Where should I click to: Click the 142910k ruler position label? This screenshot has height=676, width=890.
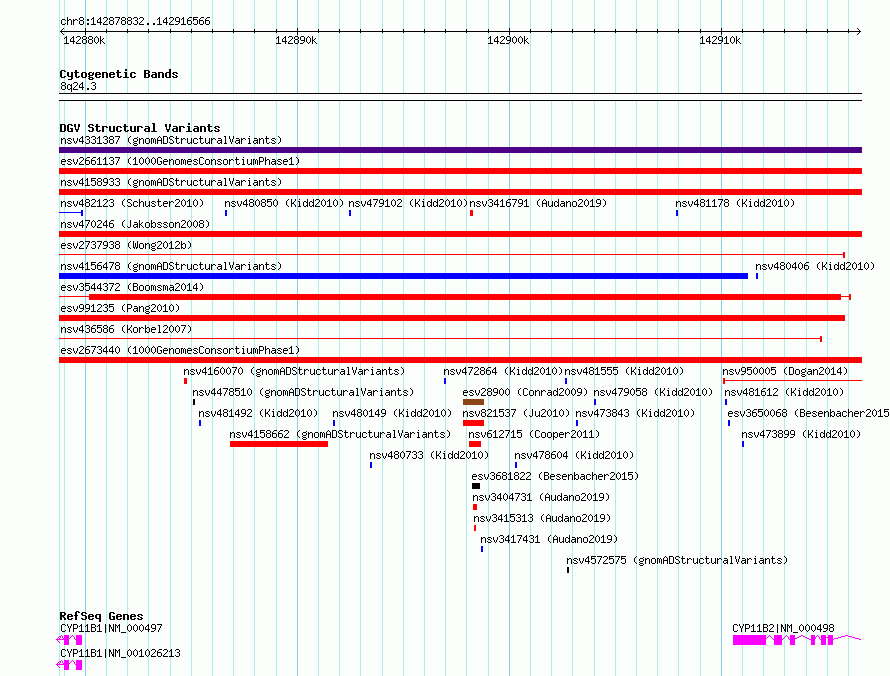pos(720,40)
